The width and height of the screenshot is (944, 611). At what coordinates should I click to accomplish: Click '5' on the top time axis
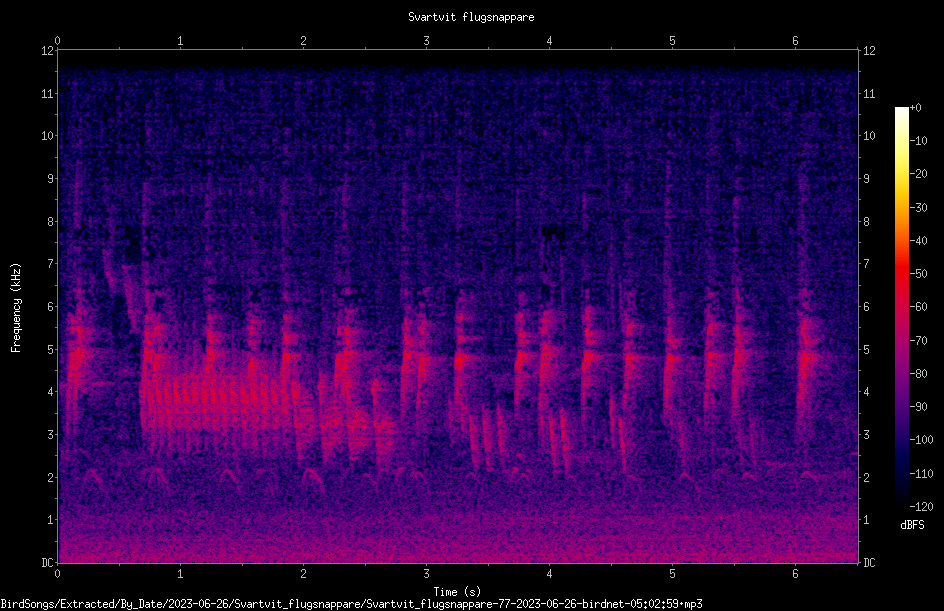[672, 41]
